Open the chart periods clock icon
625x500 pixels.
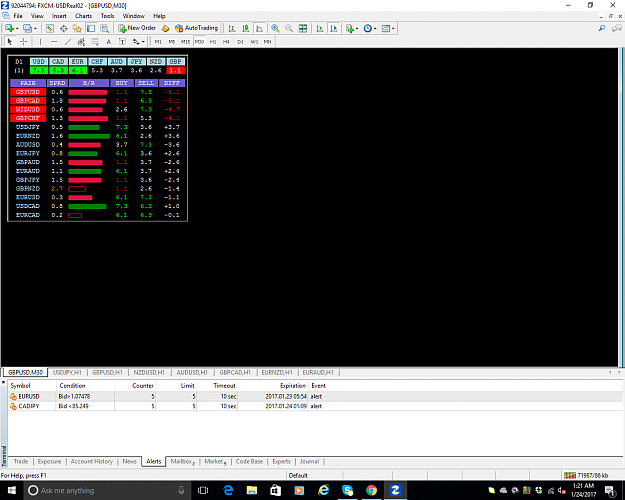pos(368,28)
